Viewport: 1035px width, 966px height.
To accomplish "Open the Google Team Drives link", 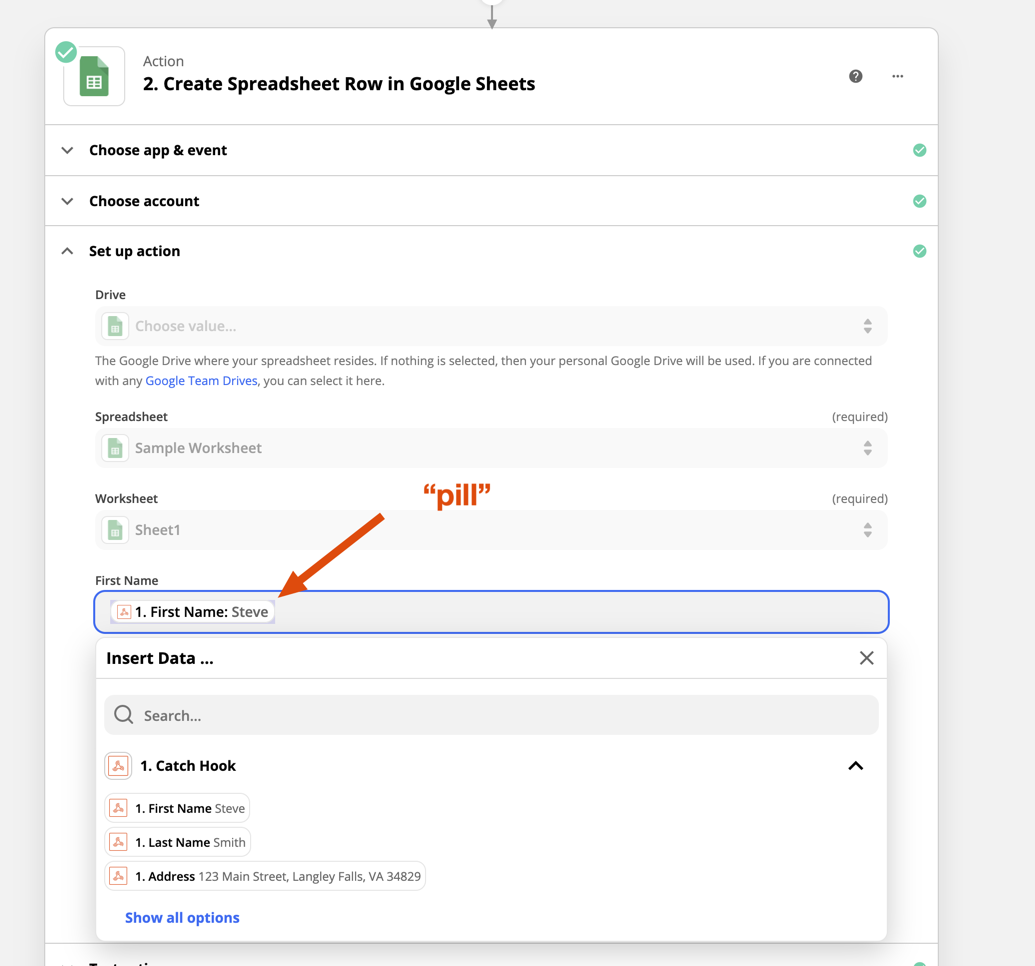I will pyautogui.click(x=201, y=381).
